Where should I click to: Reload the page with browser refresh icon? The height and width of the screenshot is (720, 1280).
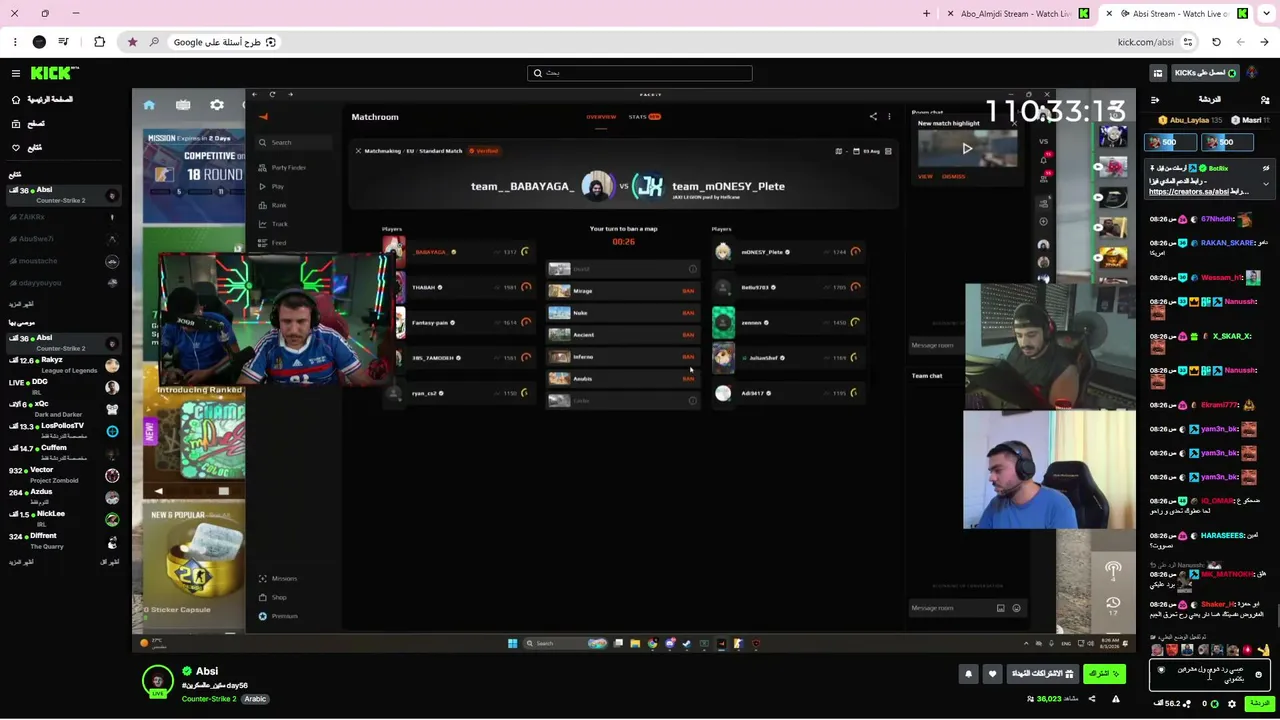pos(1216,42)
